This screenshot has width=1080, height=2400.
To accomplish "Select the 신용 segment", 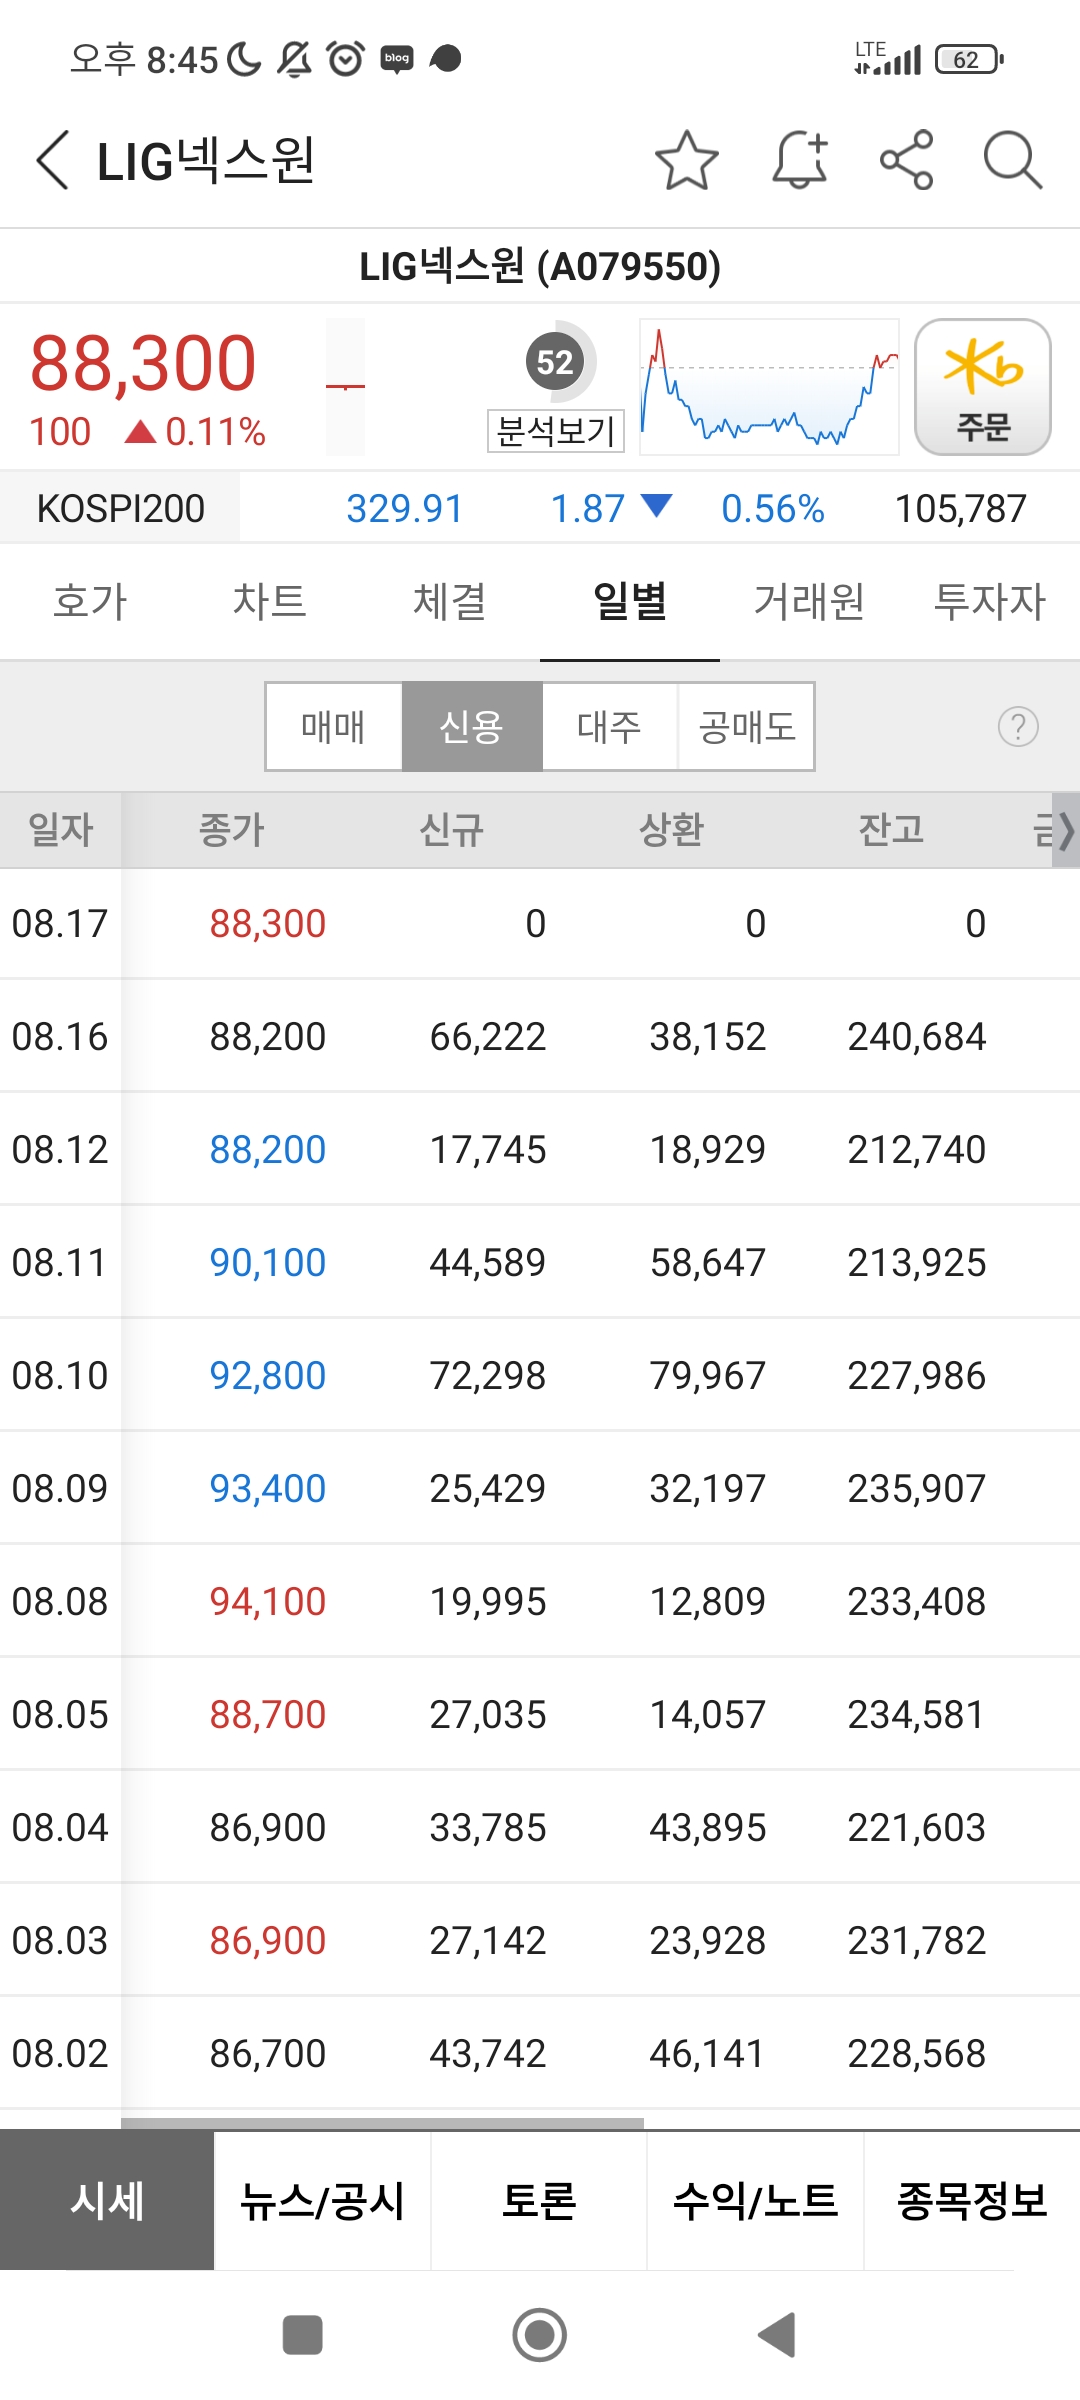I will [x=472, y=727].
